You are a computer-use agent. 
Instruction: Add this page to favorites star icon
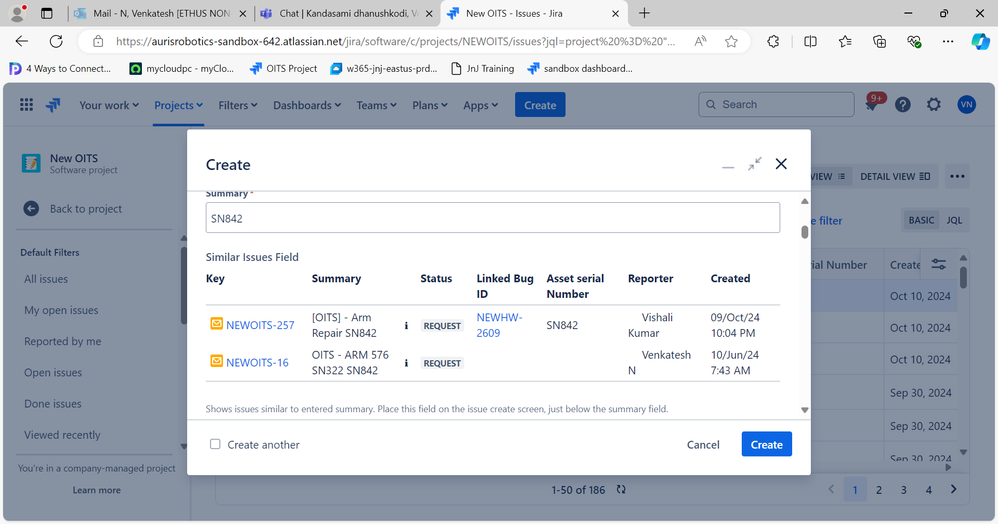pos(731,41)
